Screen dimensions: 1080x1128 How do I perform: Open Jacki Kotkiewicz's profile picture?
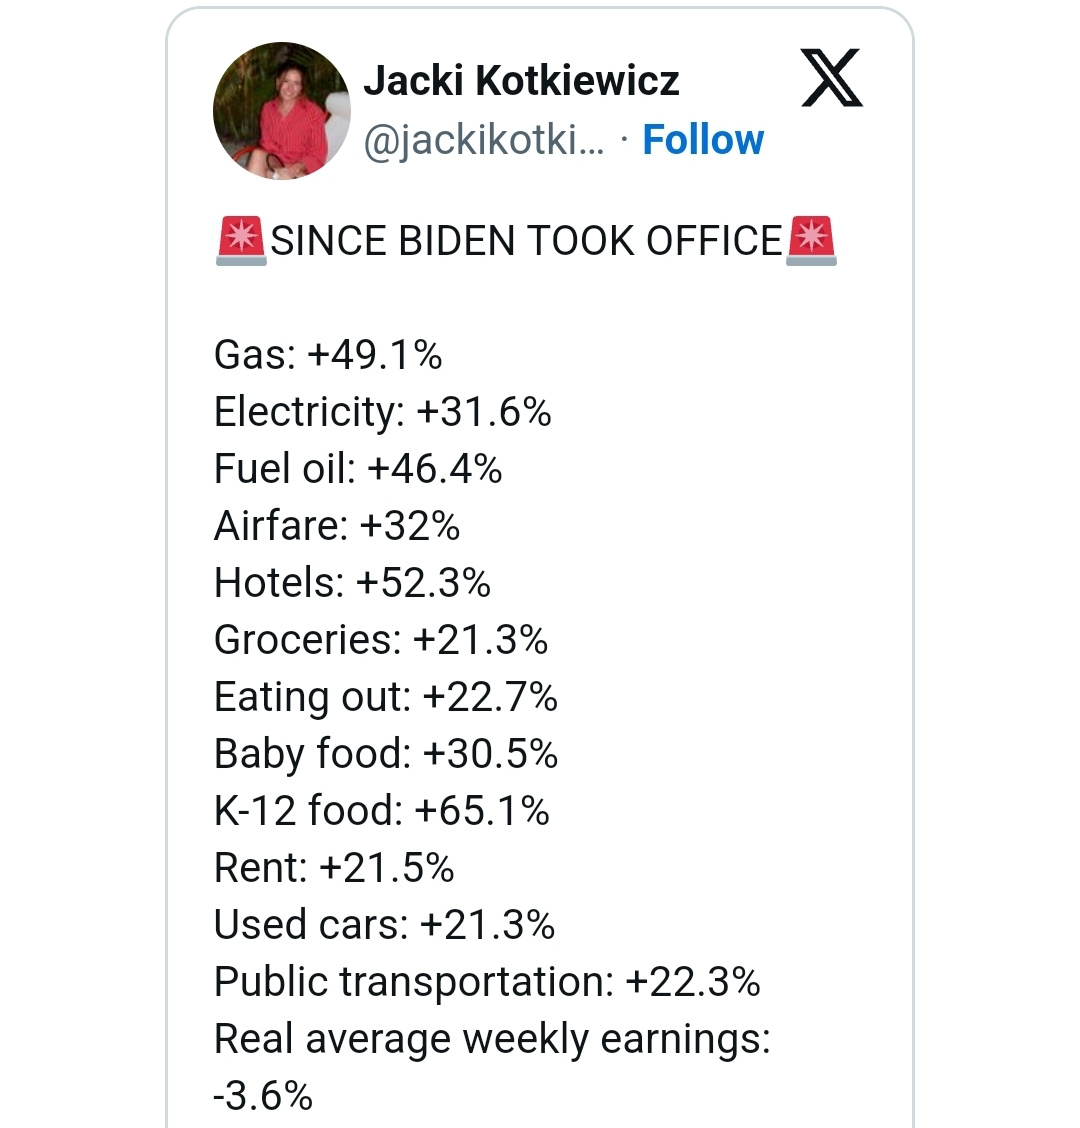[x=282, y=111]
